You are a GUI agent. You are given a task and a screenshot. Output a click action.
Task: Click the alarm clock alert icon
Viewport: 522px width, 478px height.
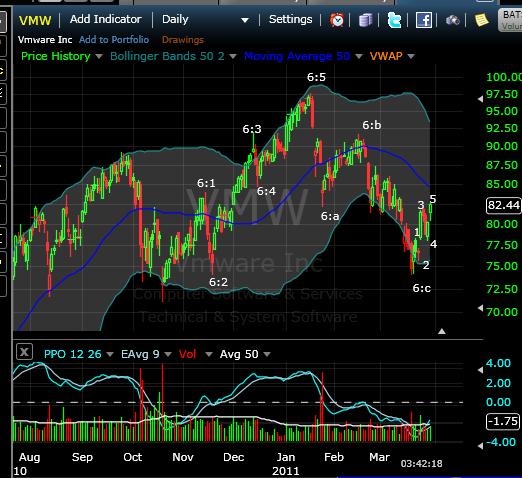pyautogui.click(x=337, y=20)
